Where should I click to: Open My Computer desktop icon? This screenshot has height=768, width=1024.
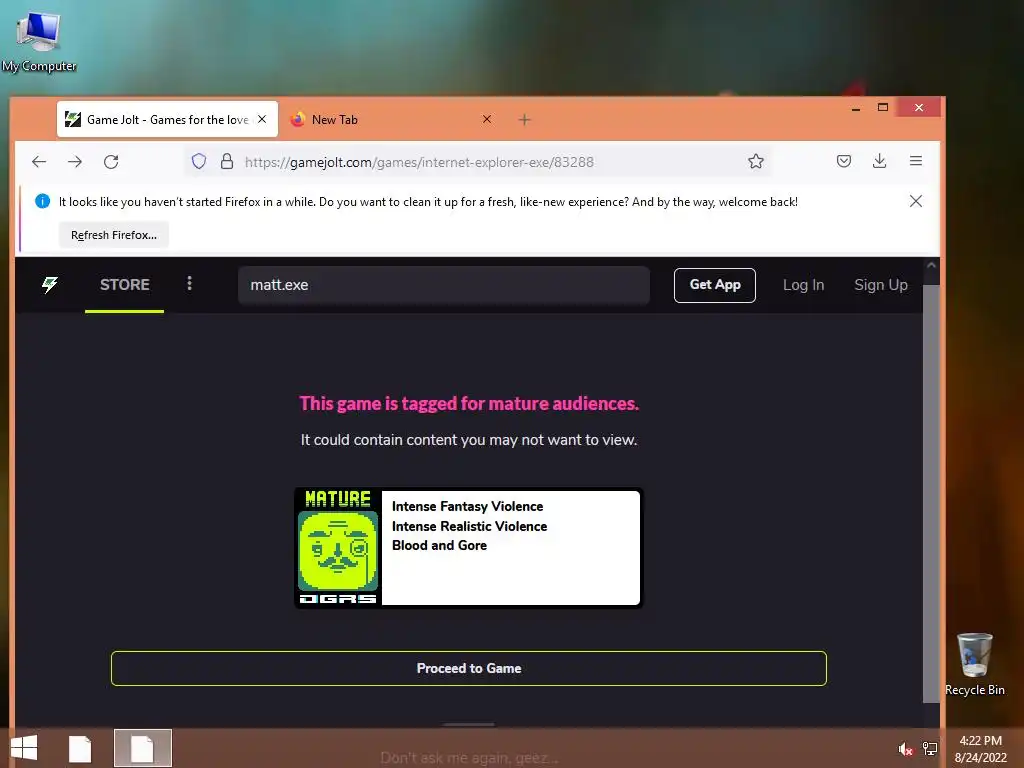(39, 40)
